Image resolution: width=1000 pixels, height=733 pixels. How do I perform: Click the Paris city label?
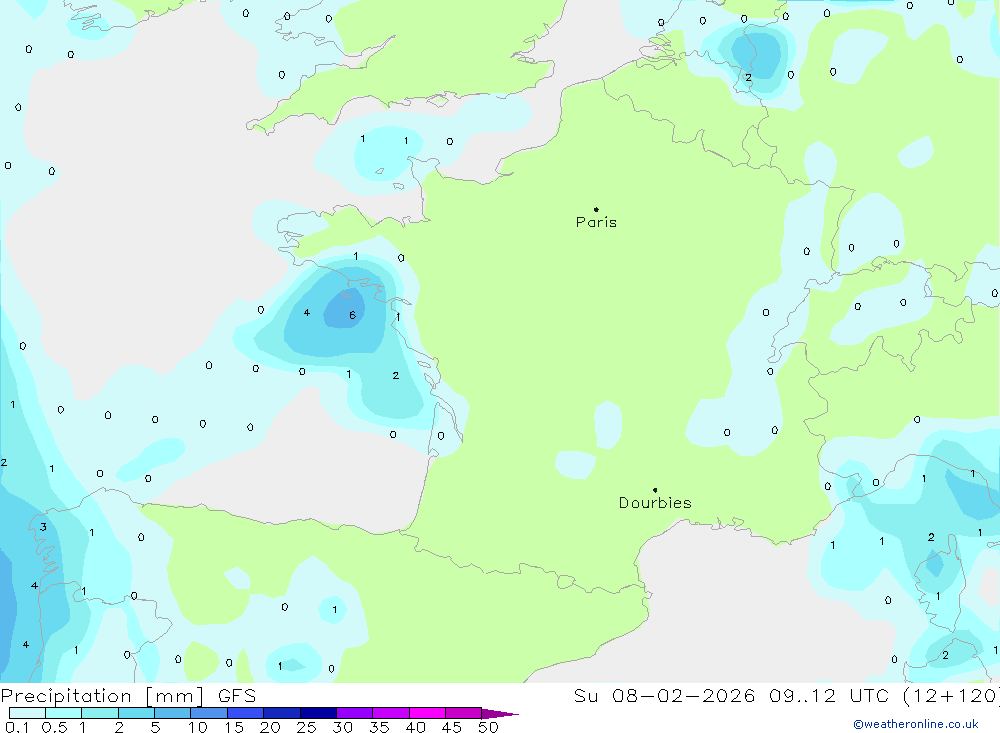[596, 222]
